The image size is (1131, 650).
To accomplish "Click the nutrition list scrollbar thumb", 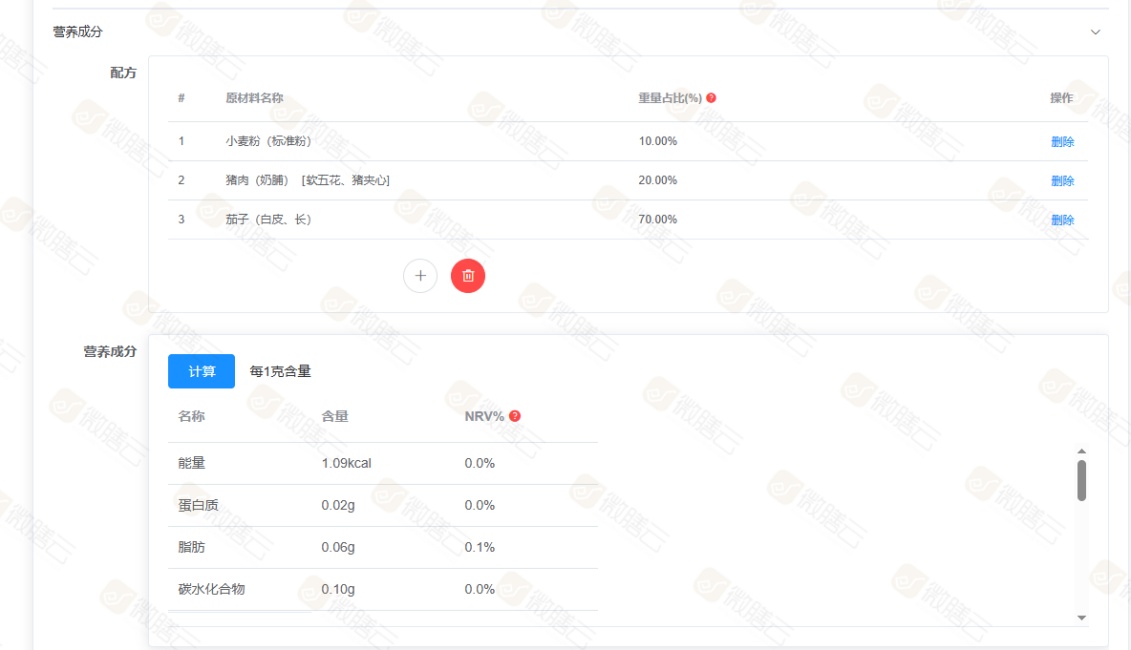I will click(1081, 480).
